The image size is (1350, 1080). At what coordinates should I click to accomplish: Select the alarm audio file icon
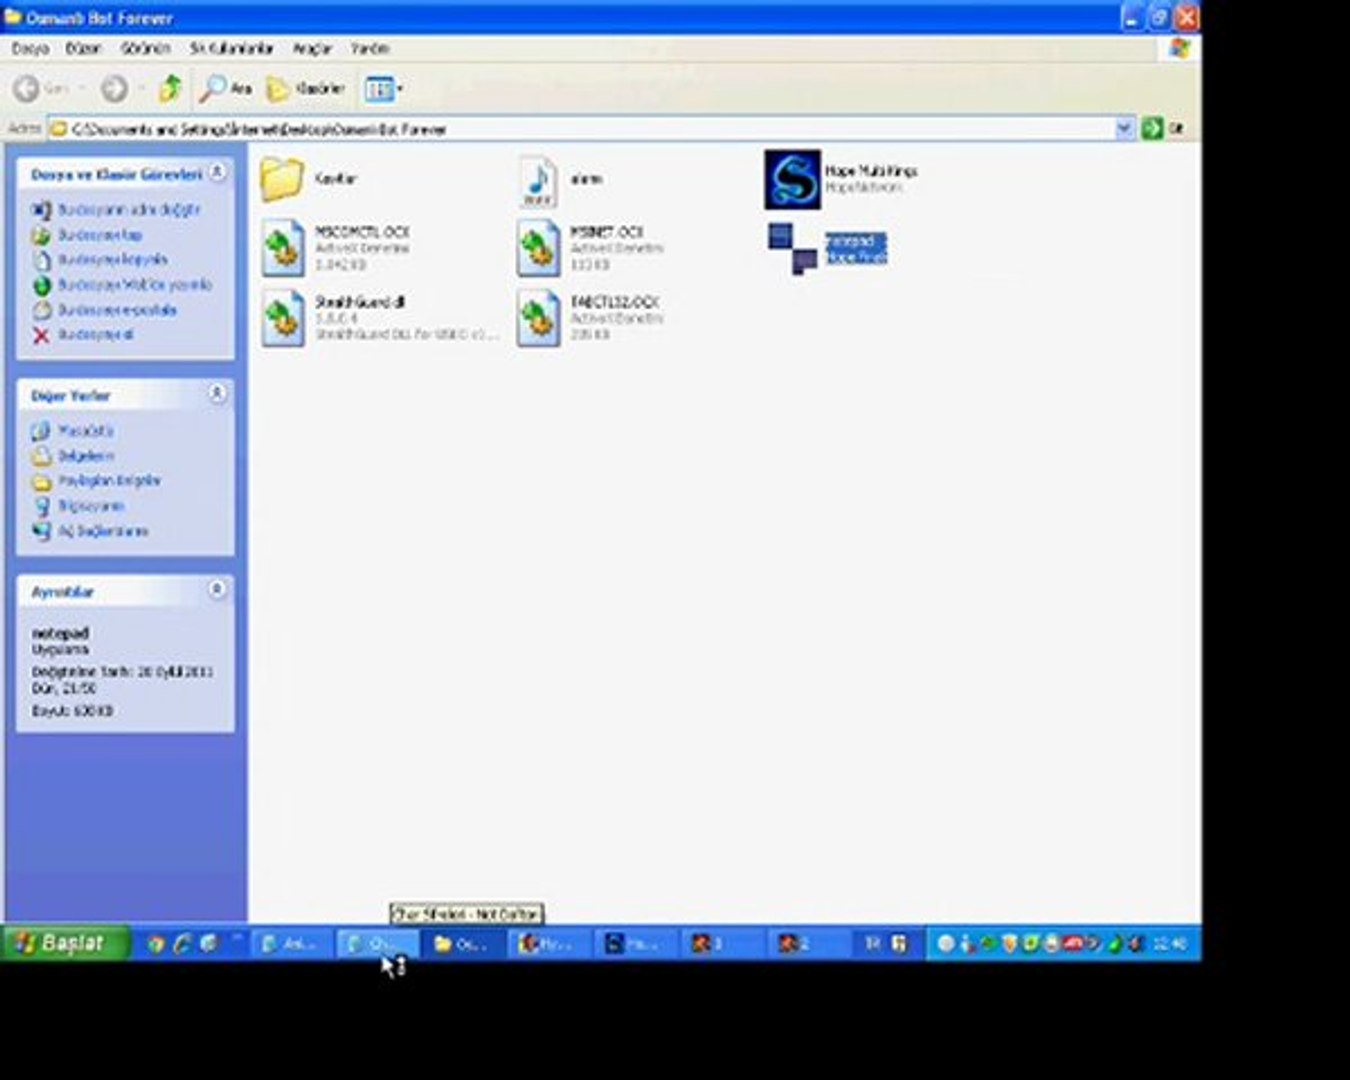538,181
